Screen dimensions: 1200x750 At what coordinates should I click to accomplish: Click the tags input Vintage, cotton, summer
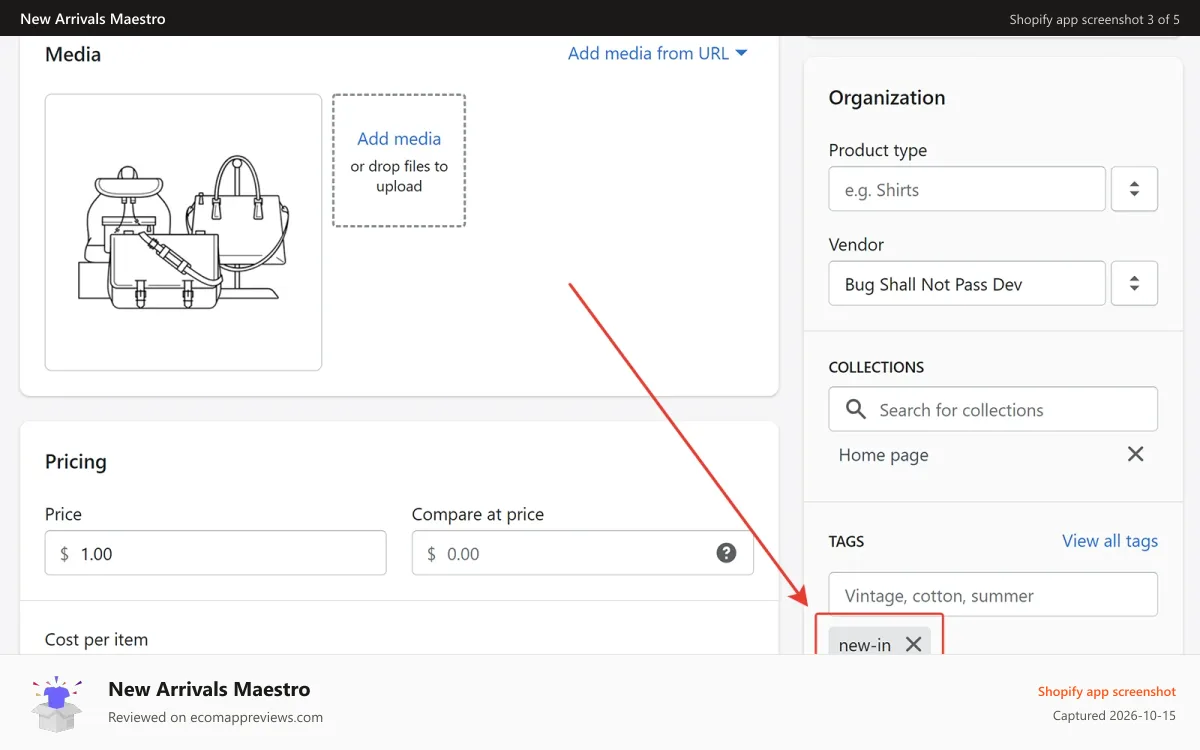tap(993, 594)
